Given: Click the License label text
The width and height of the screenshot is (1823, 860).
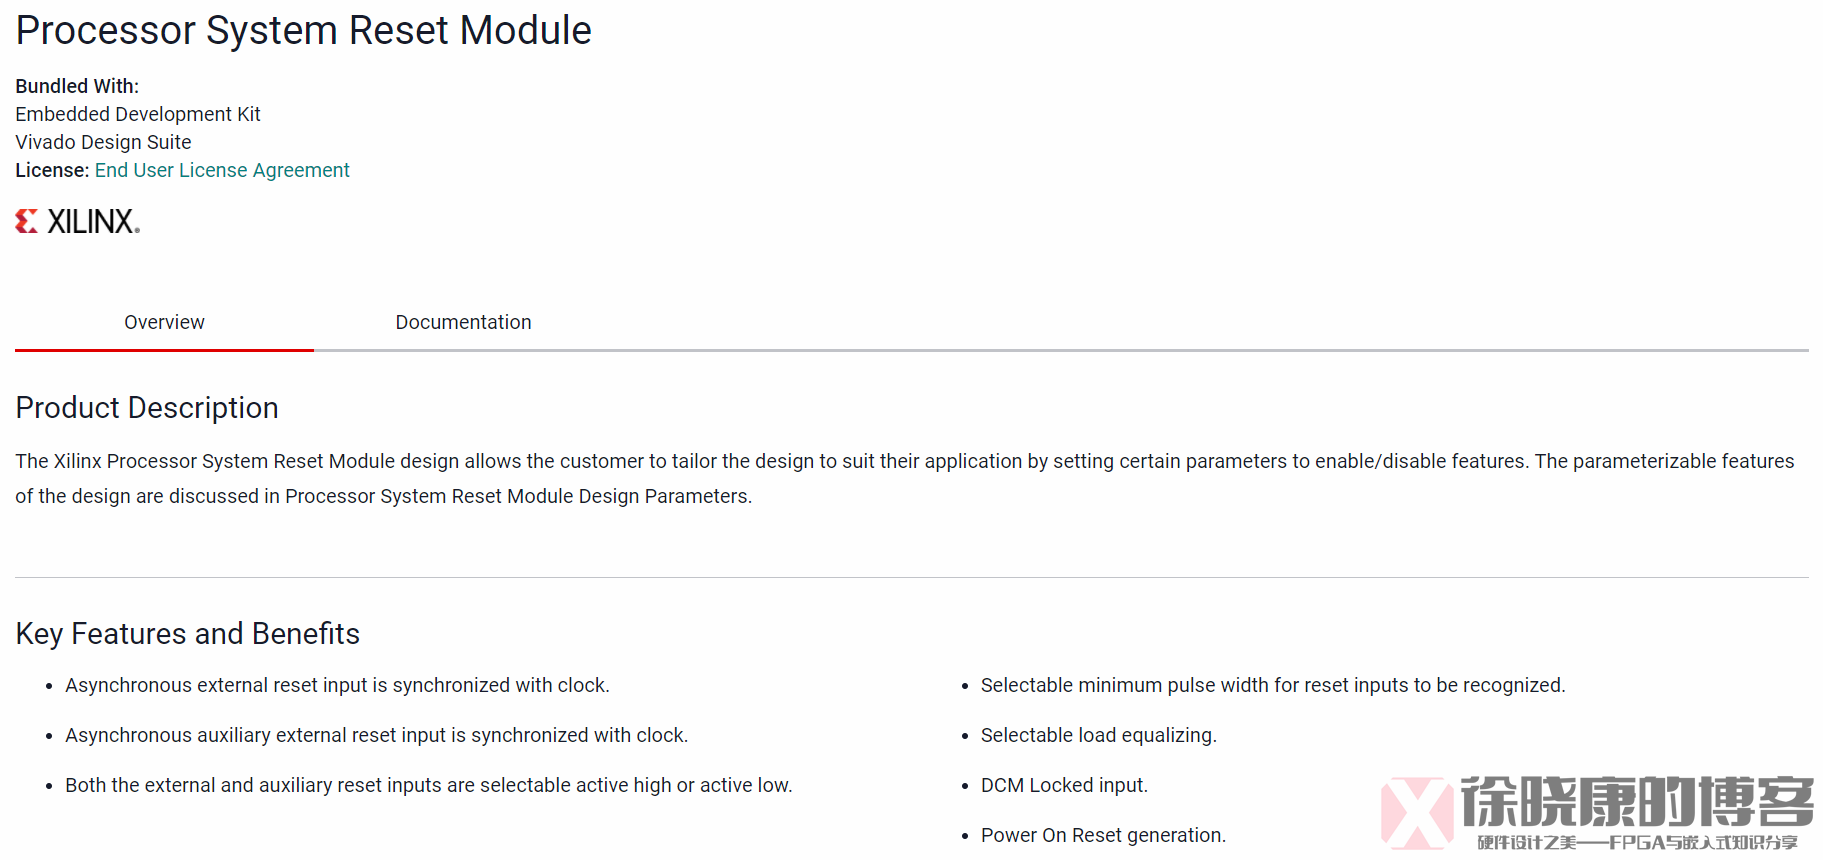Looking at the screenshot, I should point(52,170).
